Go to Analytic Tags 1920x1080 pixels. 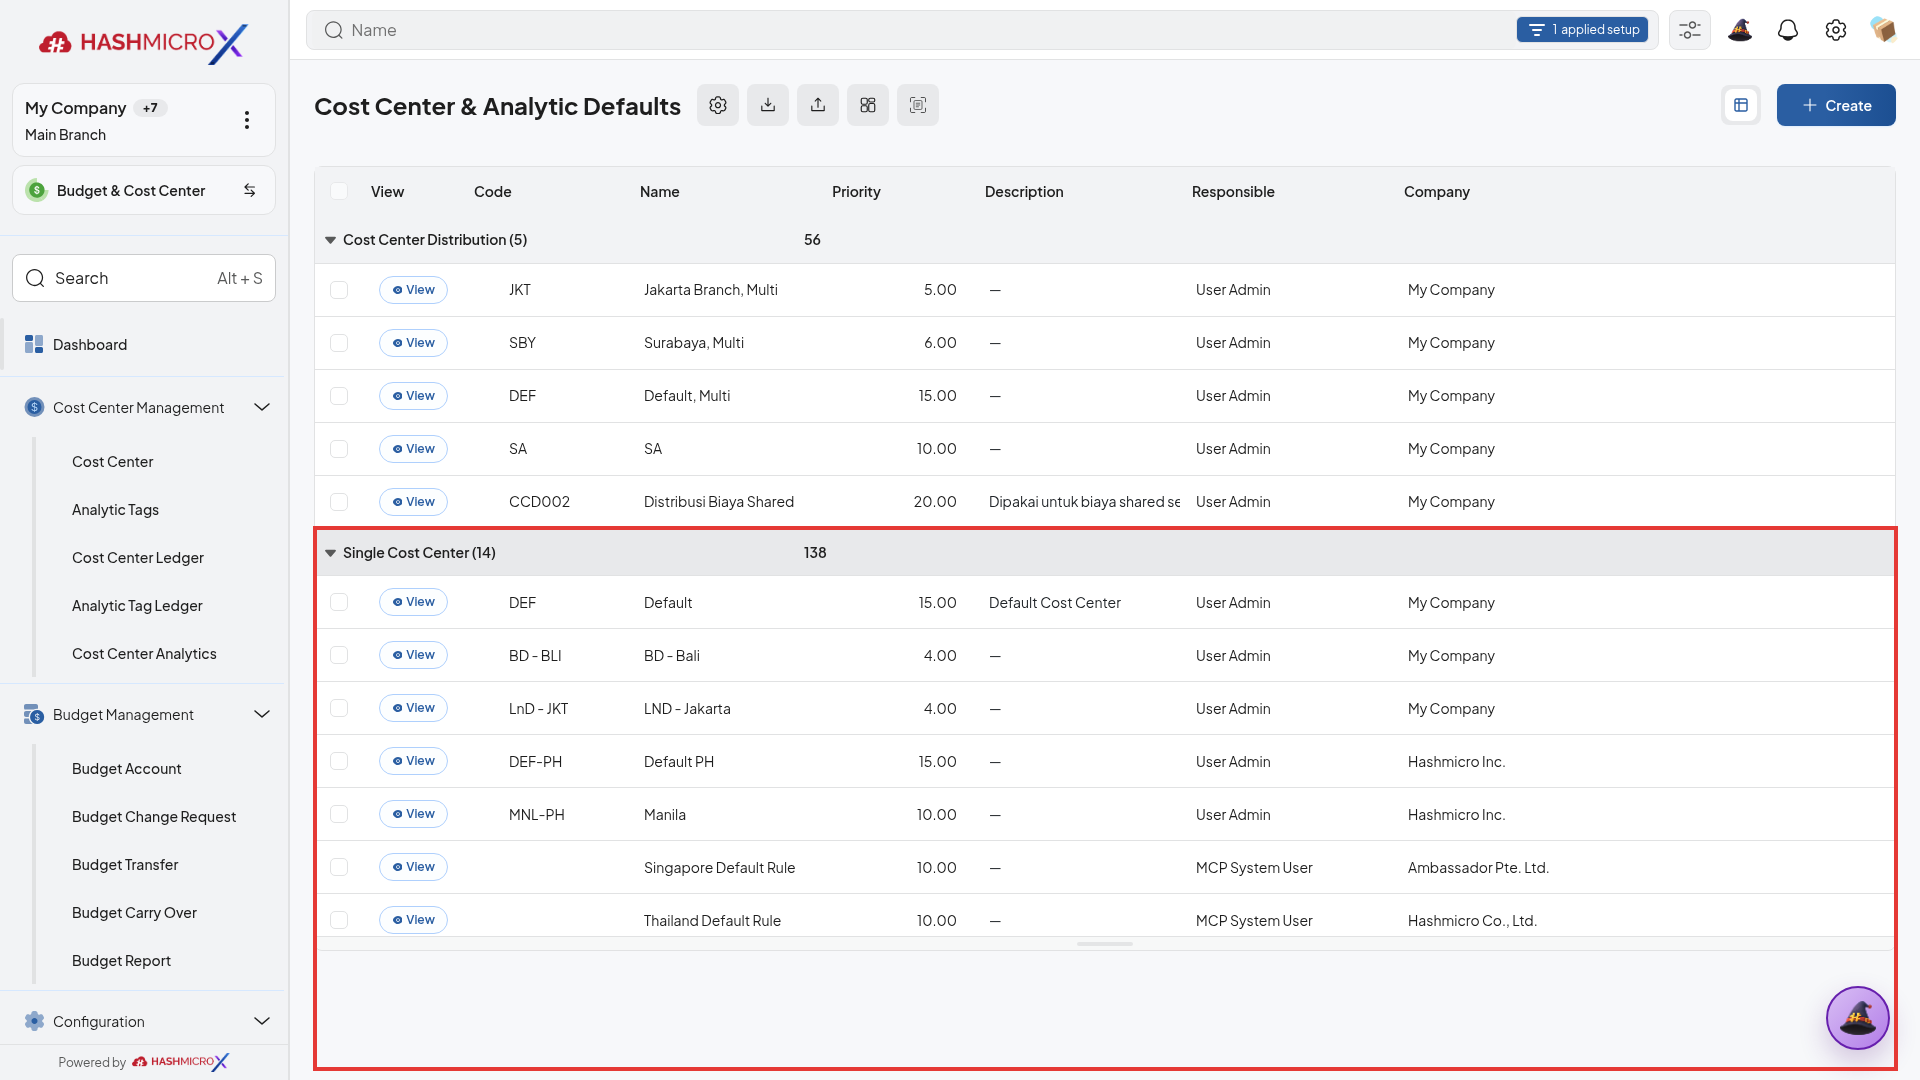tap(115, 510)
